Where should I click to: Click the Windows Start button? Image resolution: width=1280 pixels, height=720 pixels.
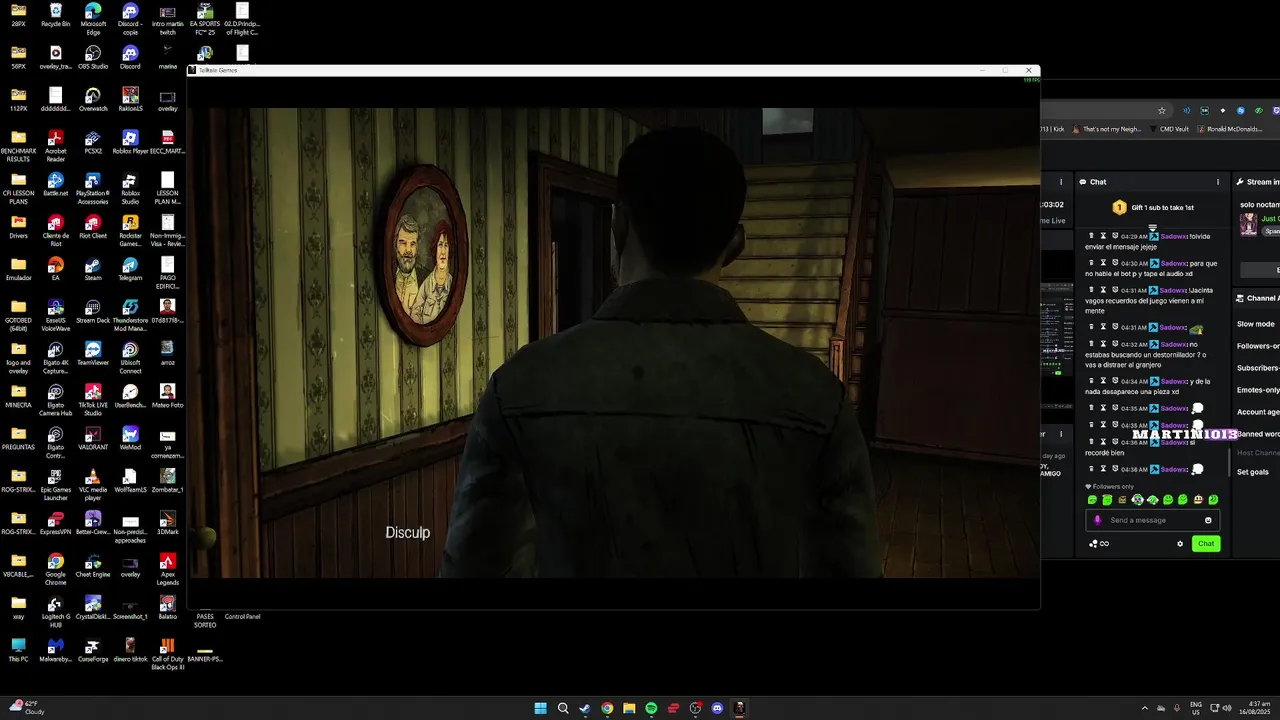[x=540, y=708]
